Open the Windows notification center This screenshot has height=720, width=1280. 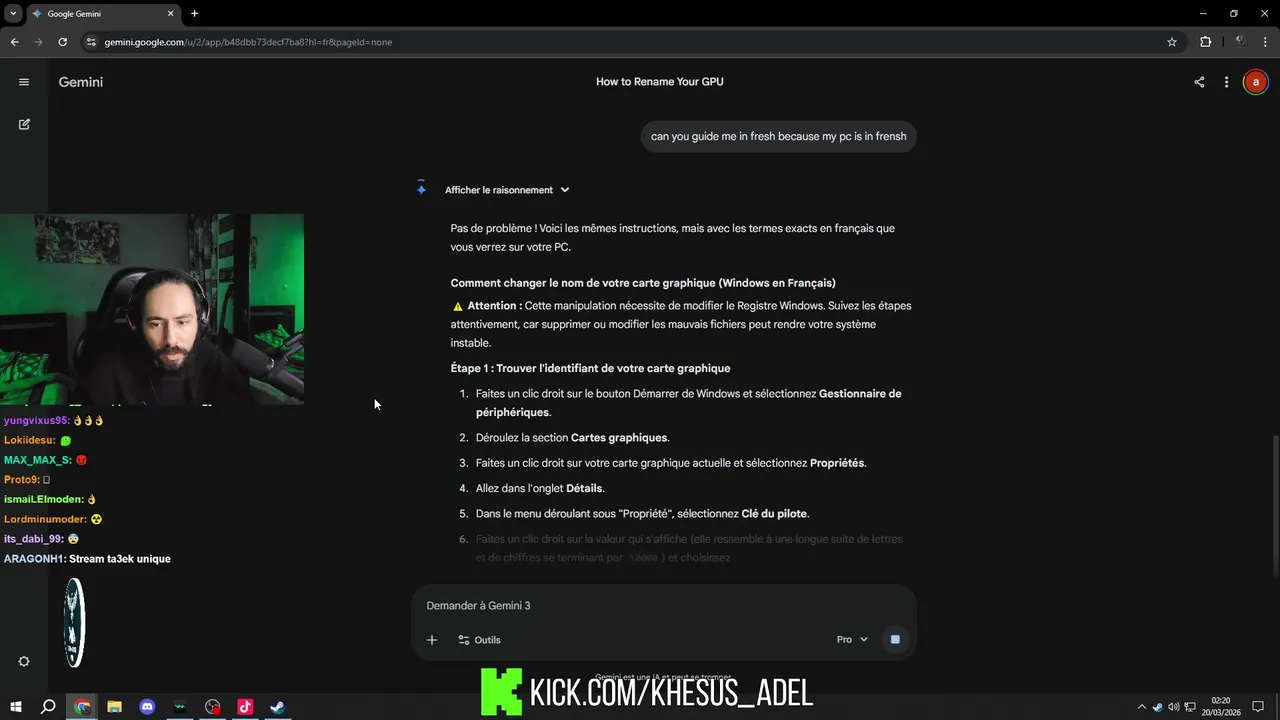coord(1258,707)
